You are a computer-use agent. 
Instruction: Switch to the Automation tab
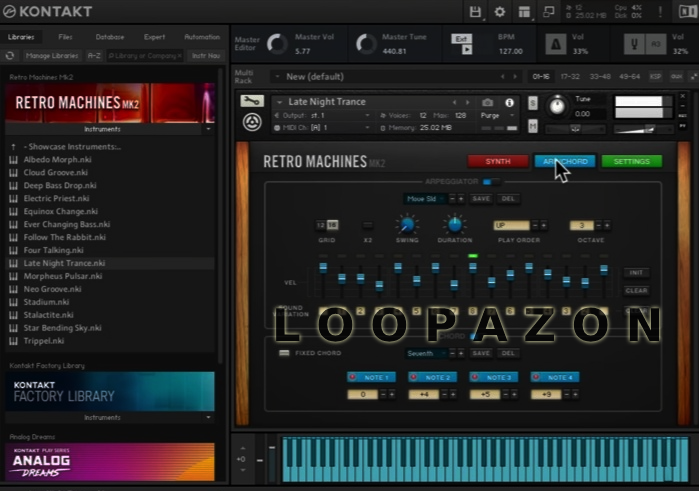coord(202,37)
